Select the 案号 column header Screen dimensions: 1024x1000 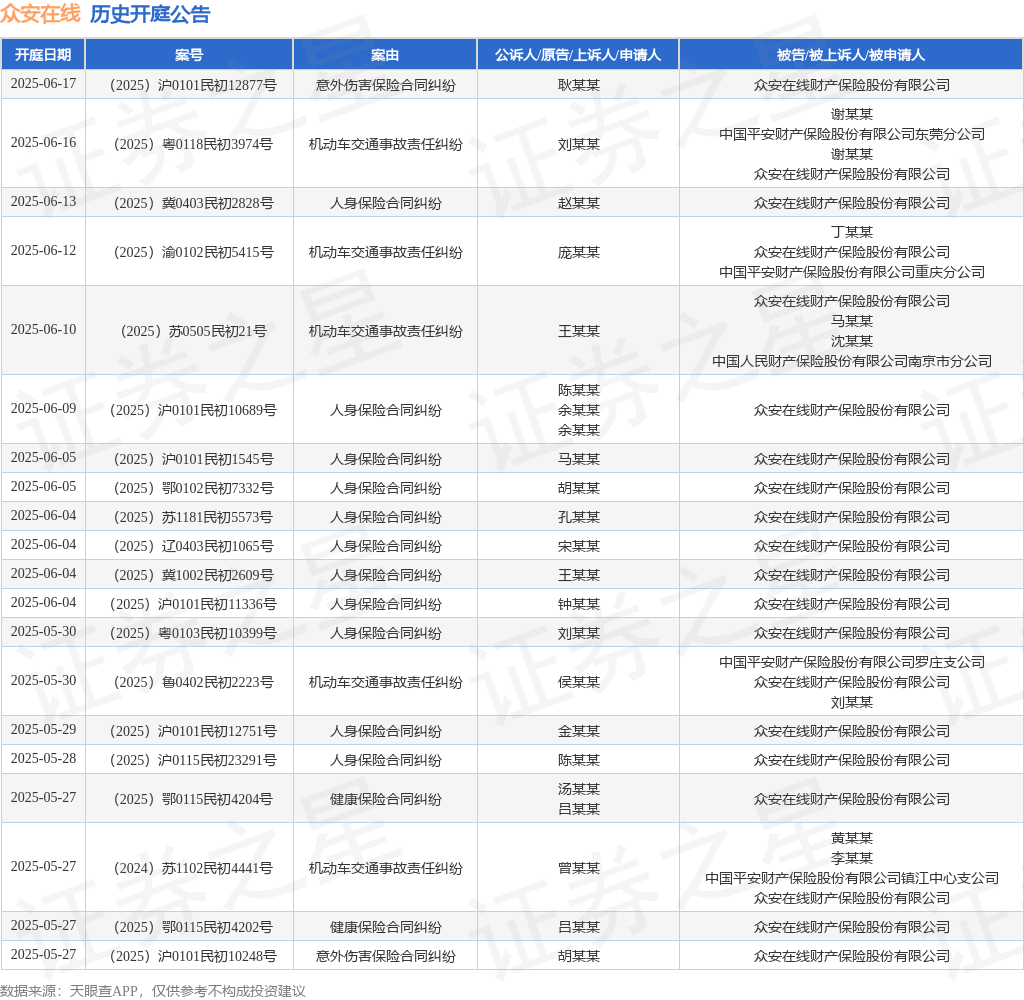189,55
